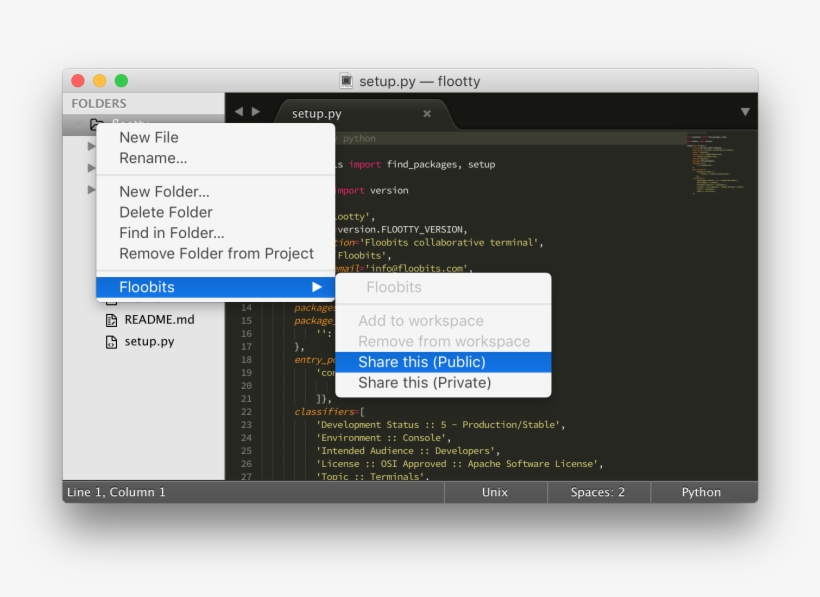Click the left tab navigation arrow
820x597 pixels.
(239, 112)
